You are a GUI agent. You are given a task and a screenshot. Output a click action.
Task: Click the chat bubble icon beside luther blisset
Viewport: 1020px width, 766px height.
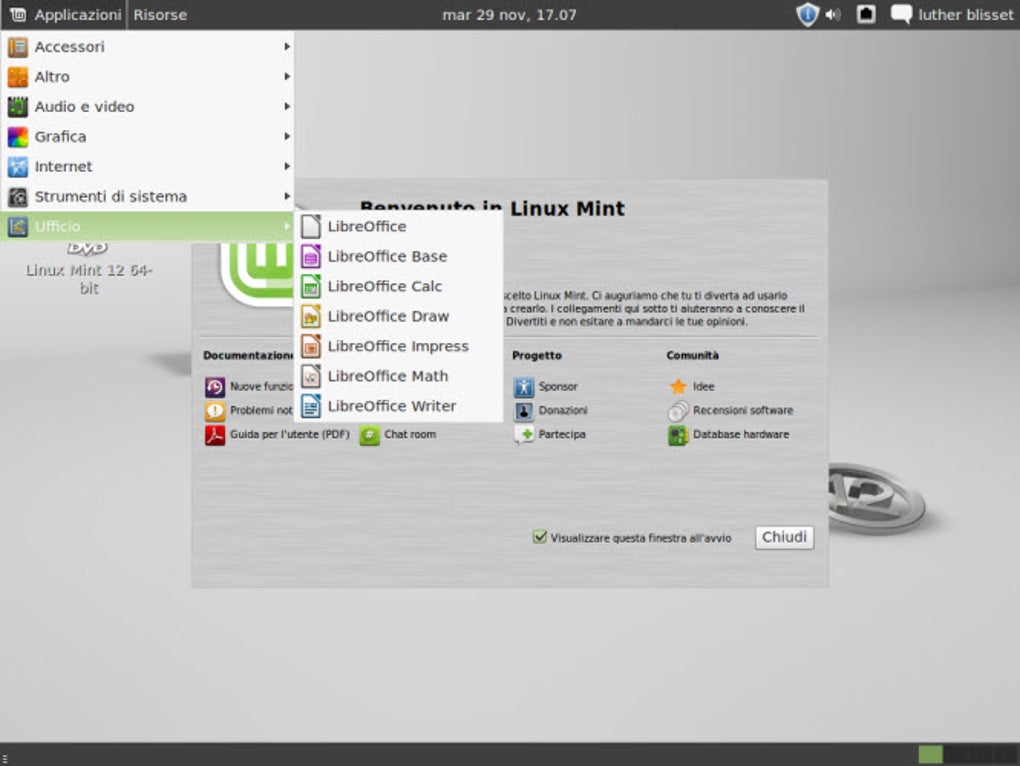coord(901,14)
